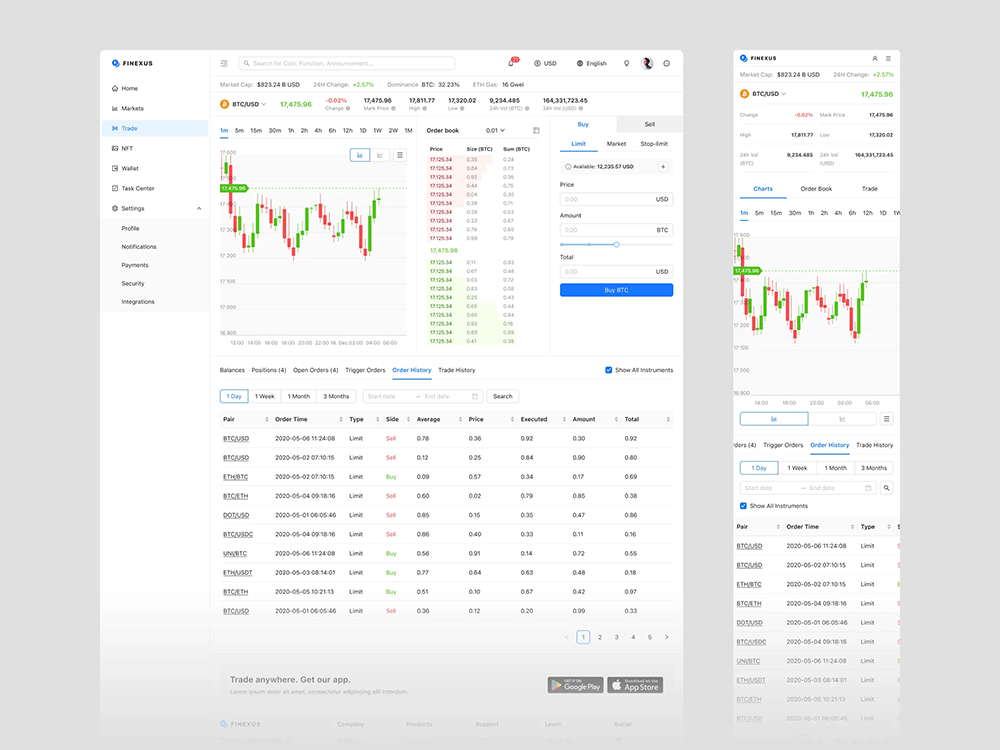Click the NFT sidebar icon
The image size is (1000, 750).
tap(120, 148)
